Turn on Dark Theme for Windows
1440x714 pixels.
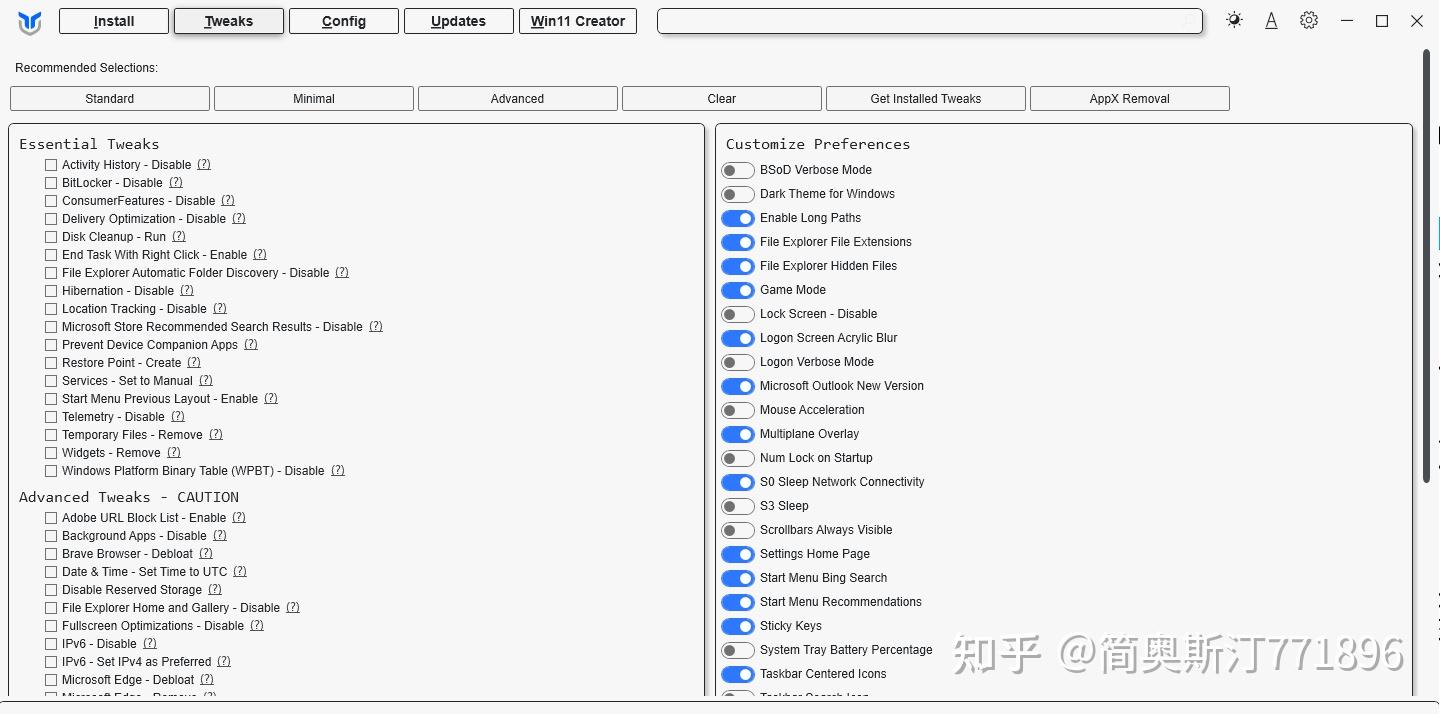(738, 194)
